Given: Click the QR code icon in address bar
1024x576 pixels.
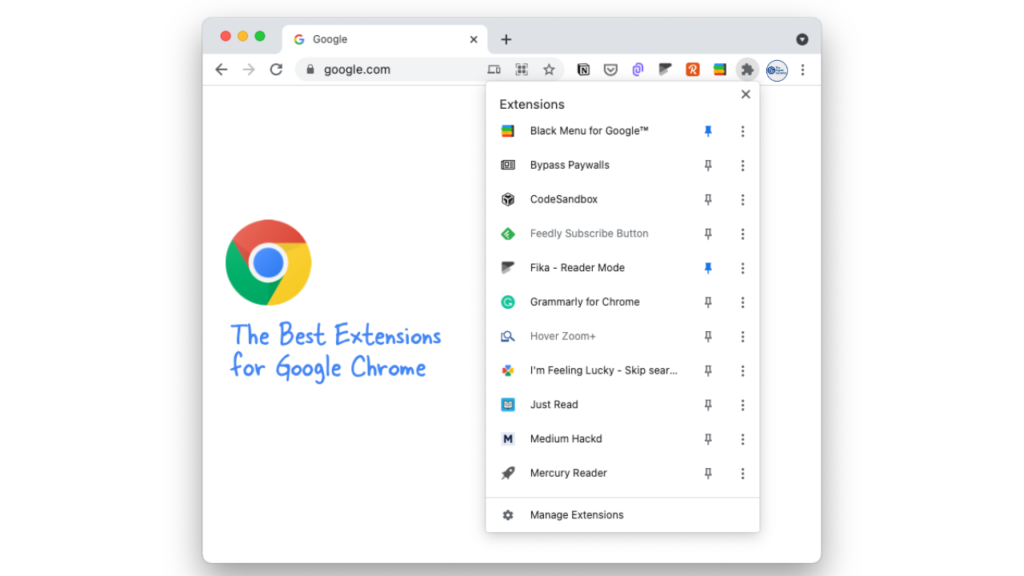Looking at the screenshot, I should pyautogui.click(x=521, y=70).
